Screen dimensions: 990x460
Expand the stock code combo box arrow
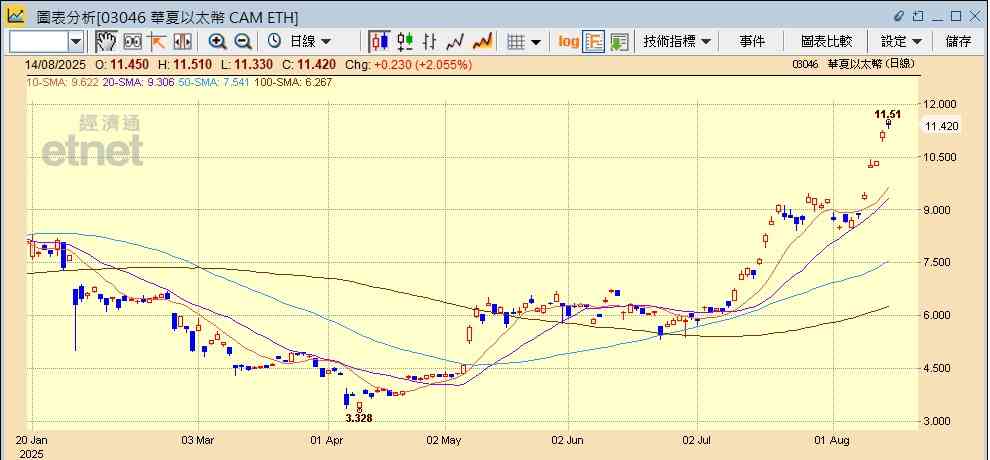[x=76, y=42]
